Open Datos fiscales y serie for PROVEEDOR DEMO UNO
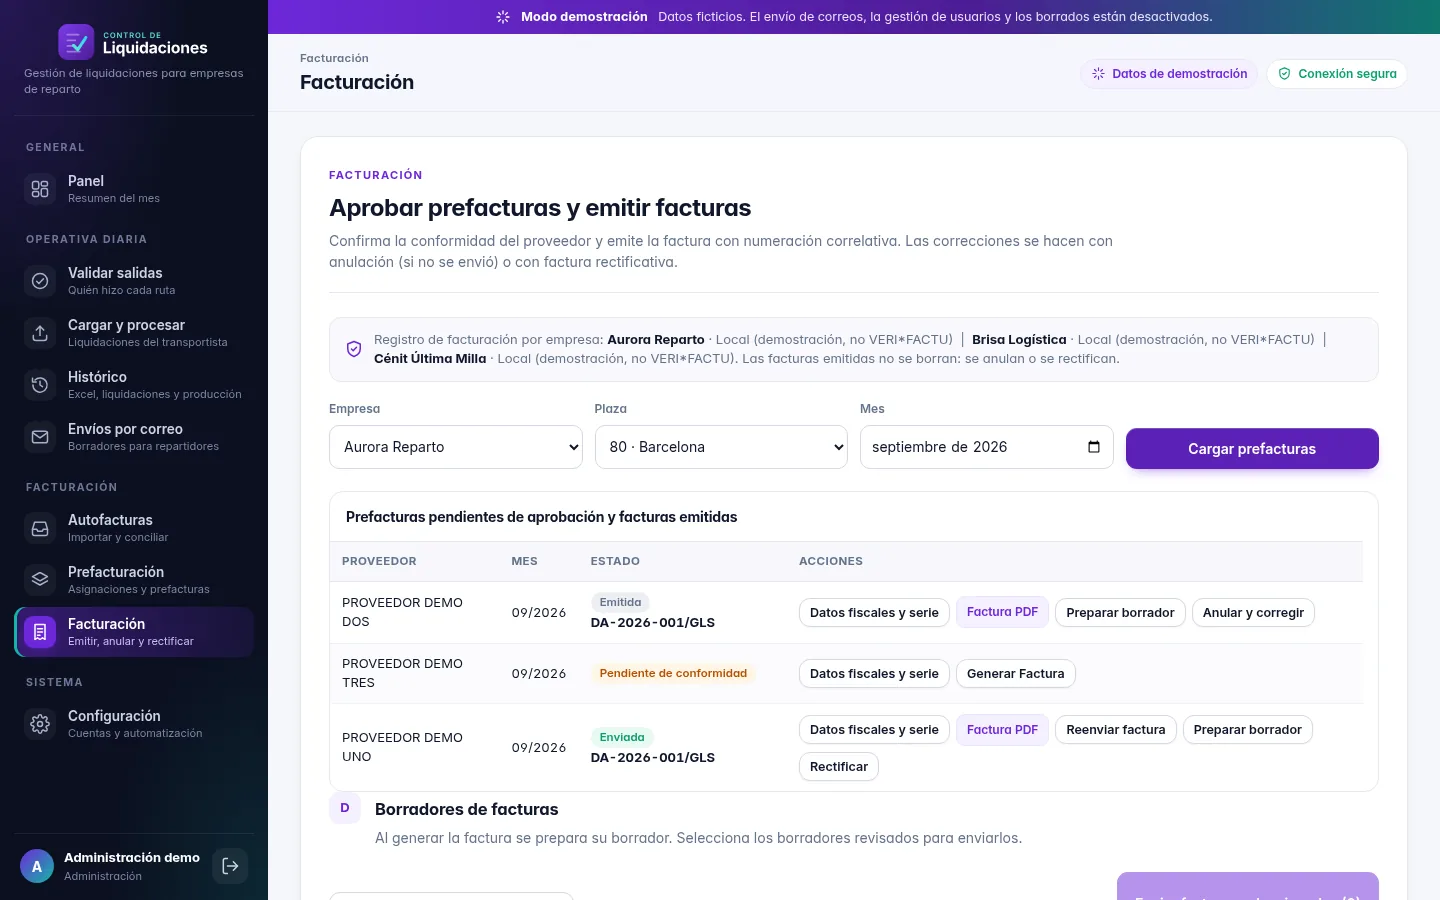This screenshot has width=1440, height=900. pos(874,730)
